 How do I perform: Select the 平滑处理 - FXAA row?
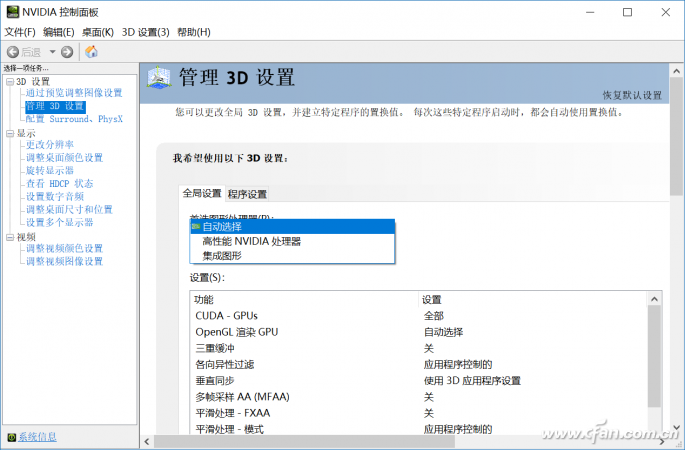(419, 413)
